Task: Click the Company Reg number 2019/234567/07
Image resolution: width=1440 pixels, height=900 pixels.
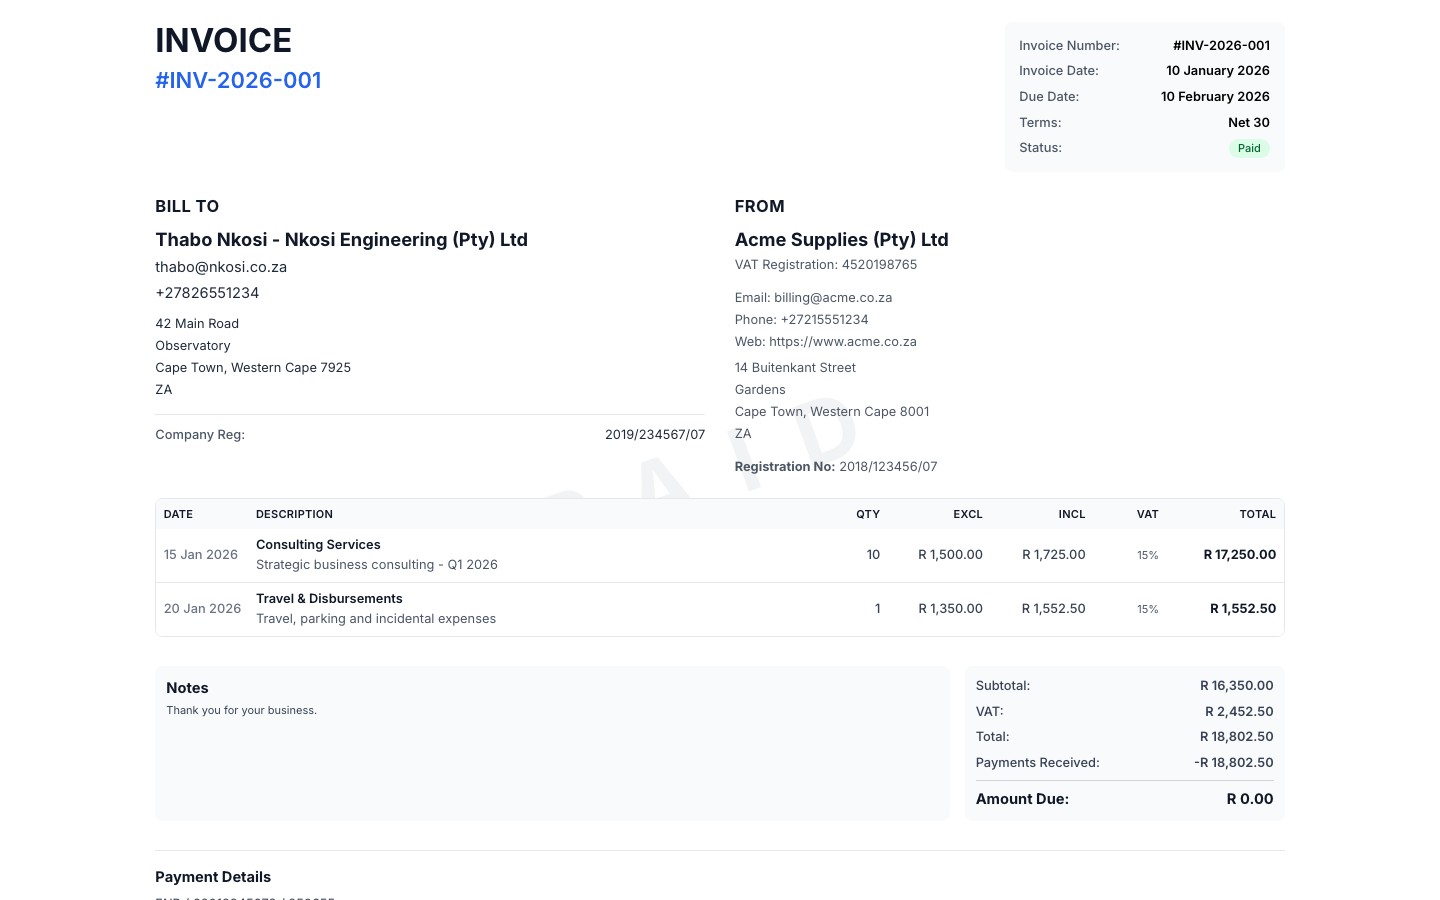Action: (x=655, y=434)
